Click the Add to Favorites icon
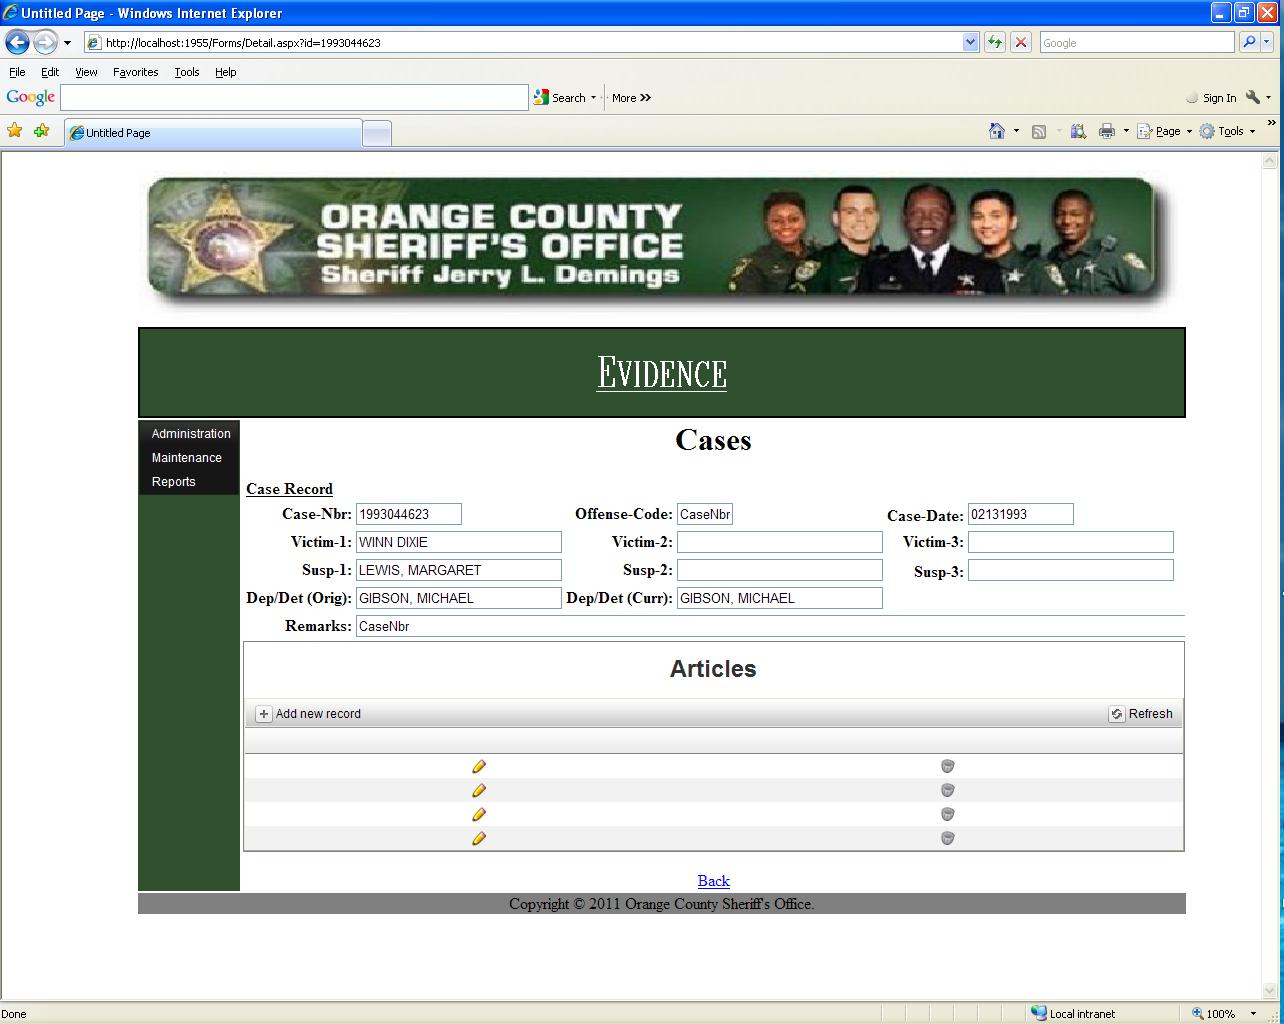Image resolution: width=1284 pixels, height=1024 pixels. click(41, 131)
